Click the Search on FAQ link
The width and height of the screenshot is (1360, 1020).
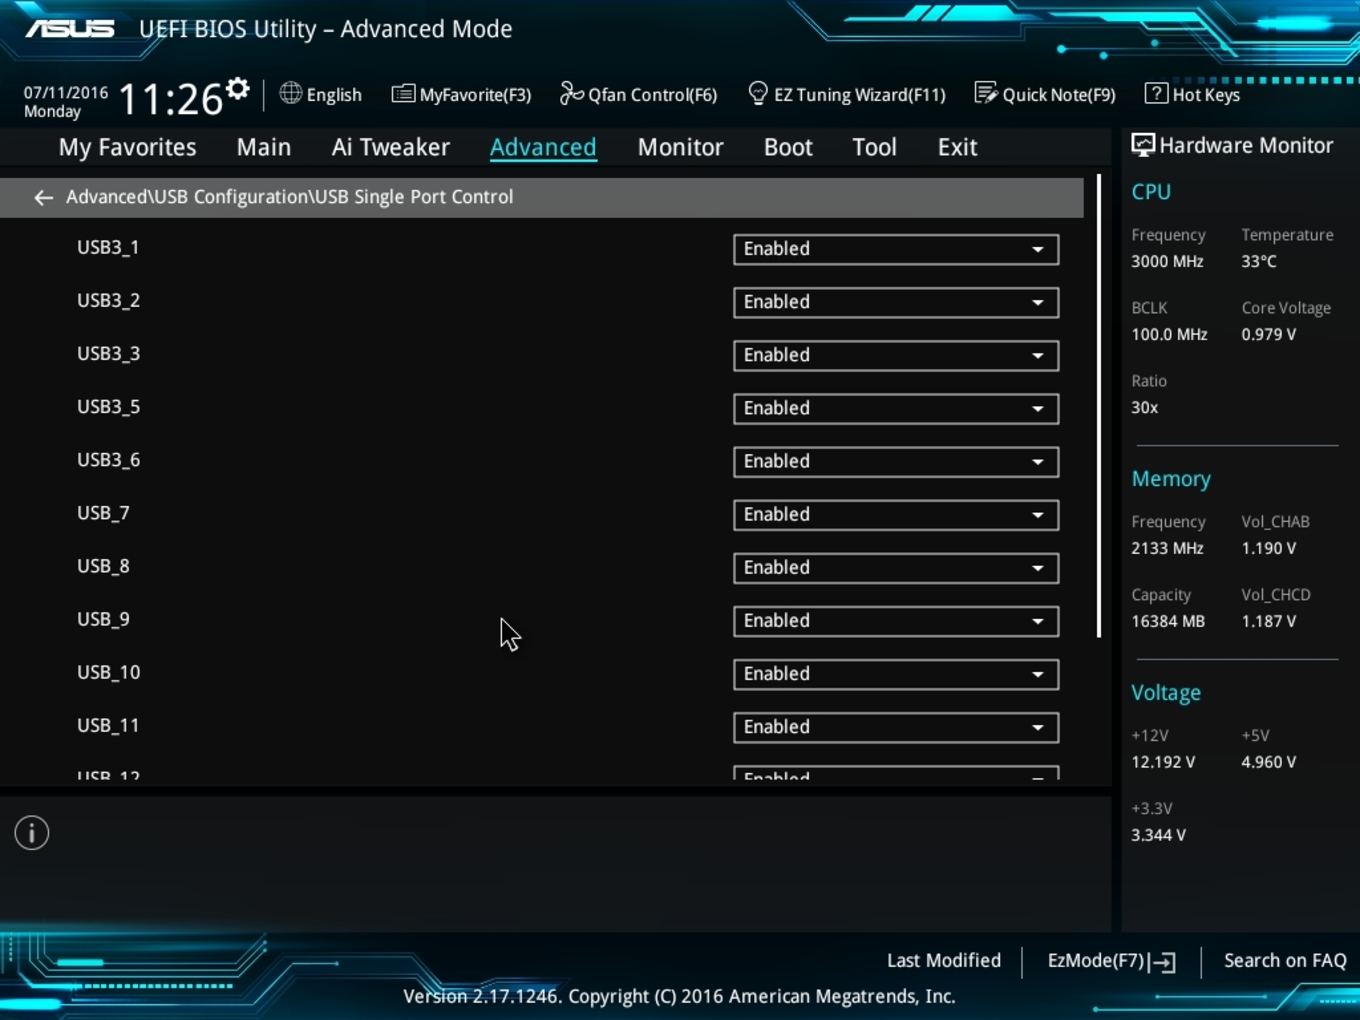(1285, 960)
